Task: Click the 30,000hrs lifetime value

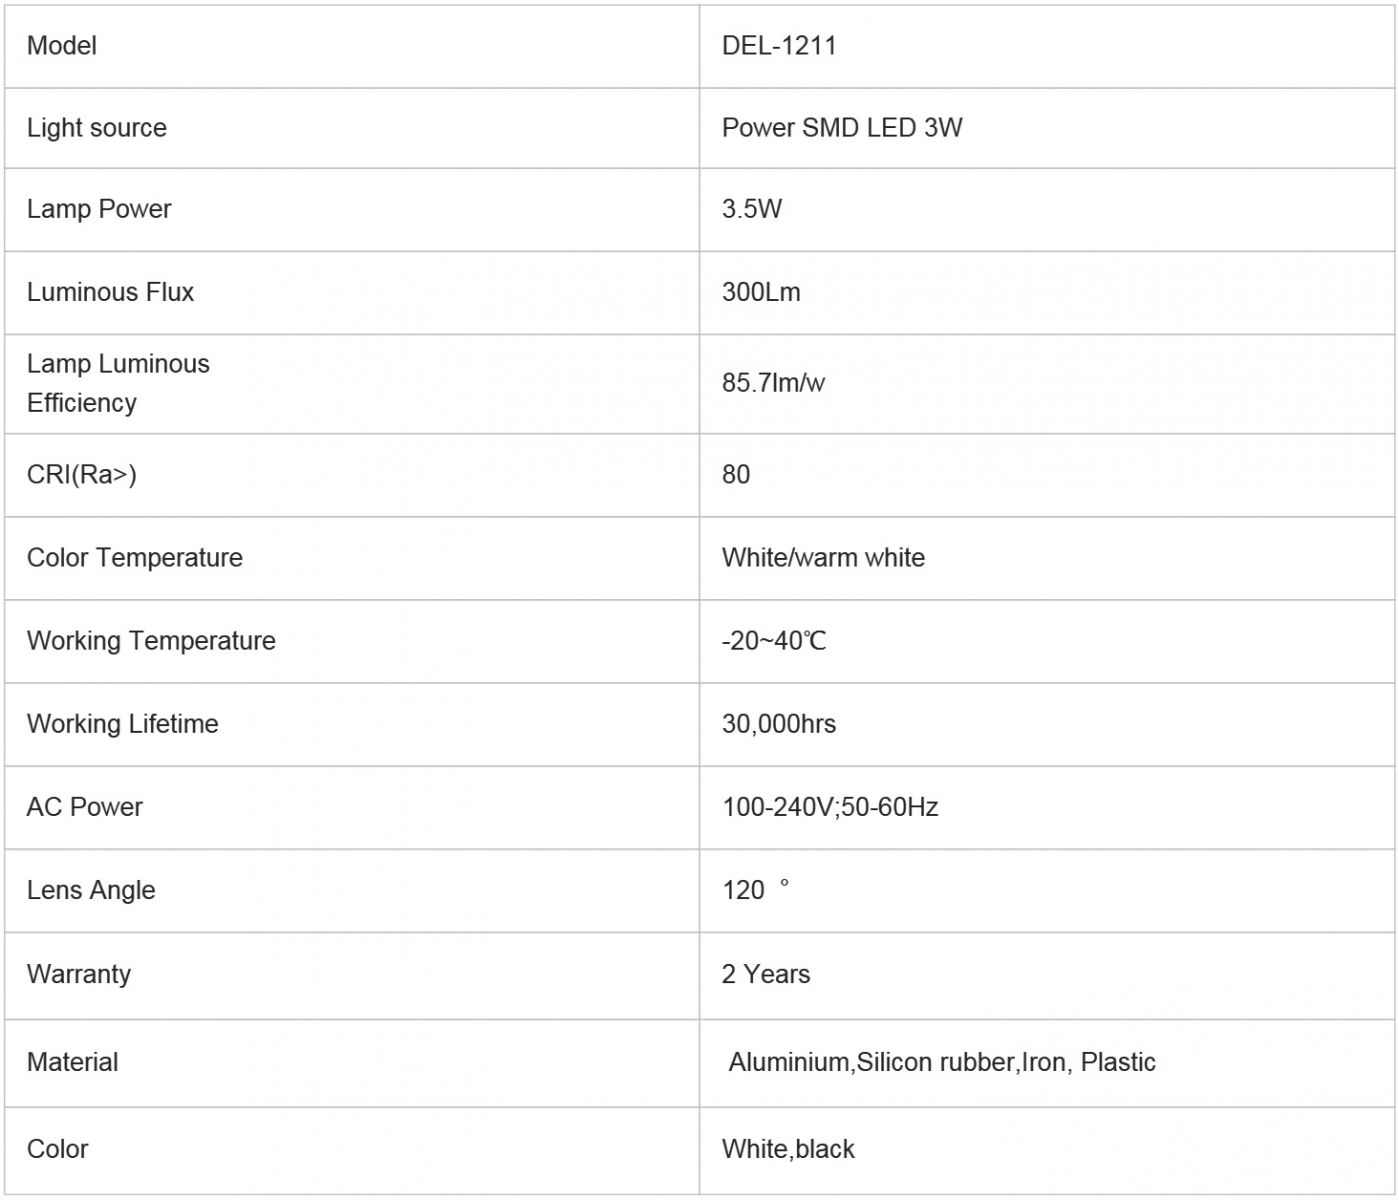Action: point(779,724)
